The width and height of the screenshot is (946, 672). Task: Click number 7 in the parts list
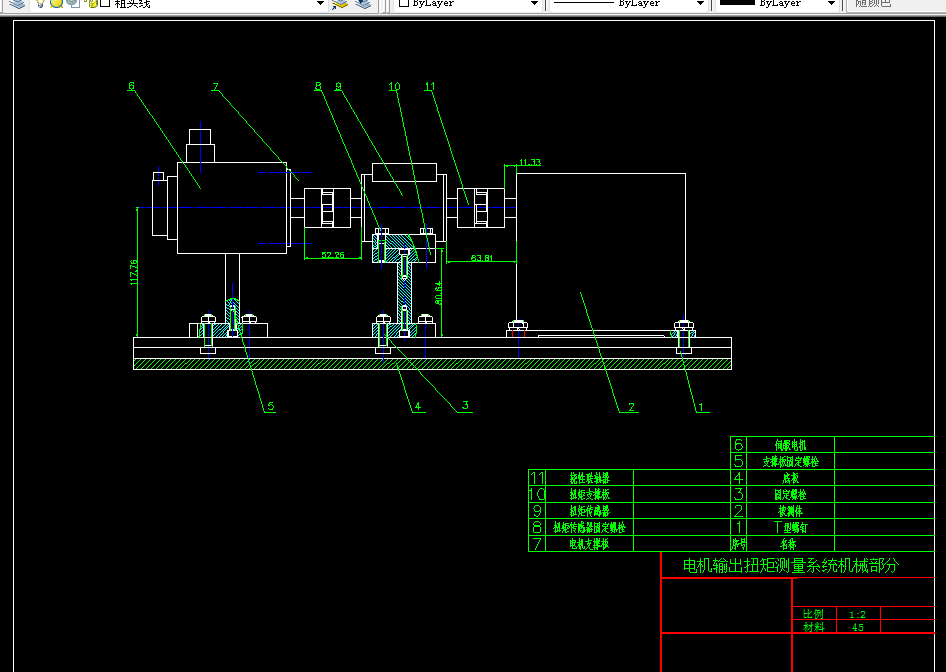(x=537, y=544)
